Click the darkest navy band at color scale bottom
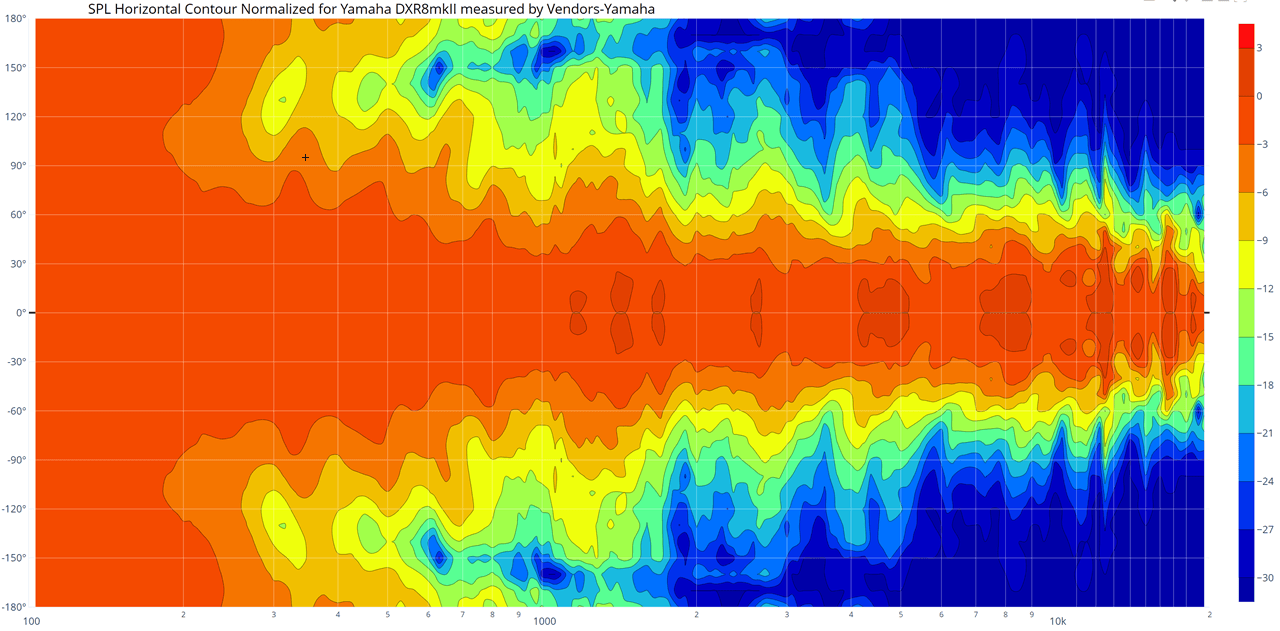Screen dimensions: 1280x631 point(1245,590)
